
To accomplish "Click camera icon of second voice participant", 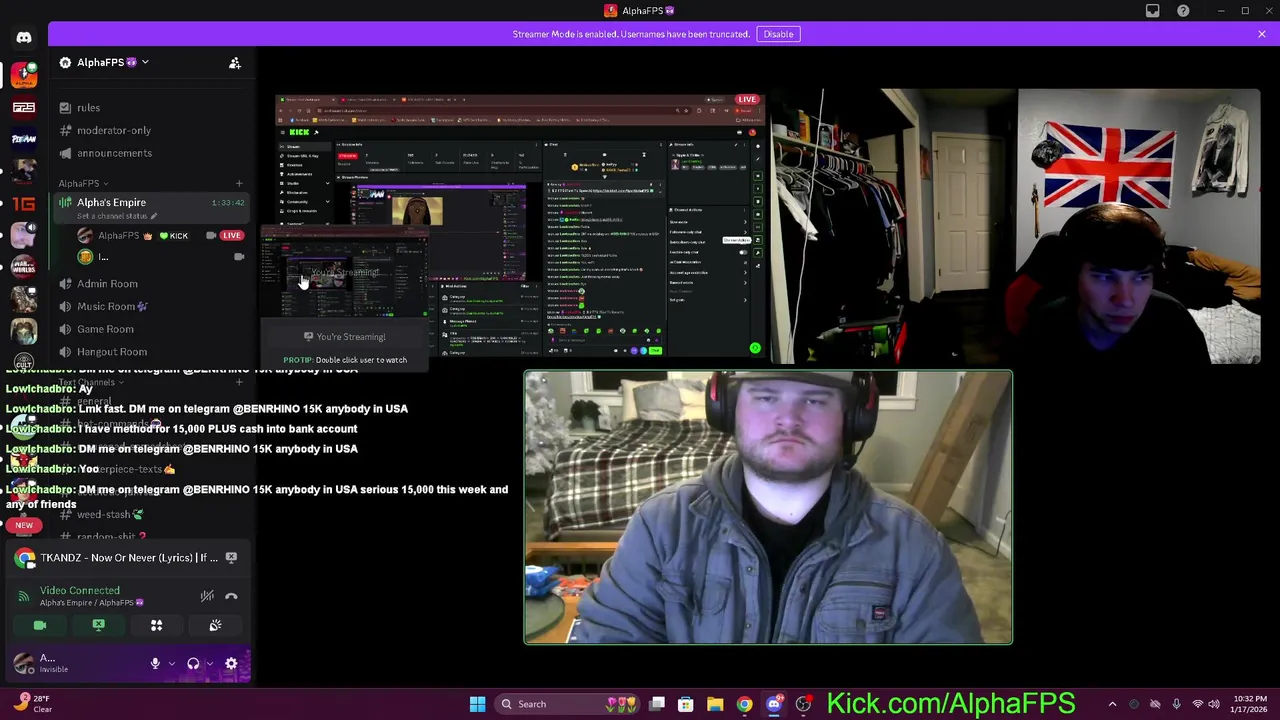I will (x=239, y=258).
